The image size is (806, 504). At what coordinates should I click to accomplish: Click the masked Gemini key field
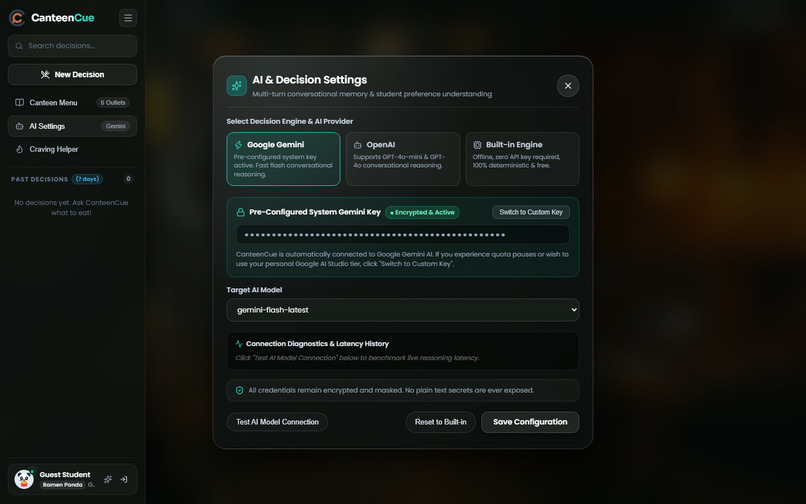click(x=403, y=235)
